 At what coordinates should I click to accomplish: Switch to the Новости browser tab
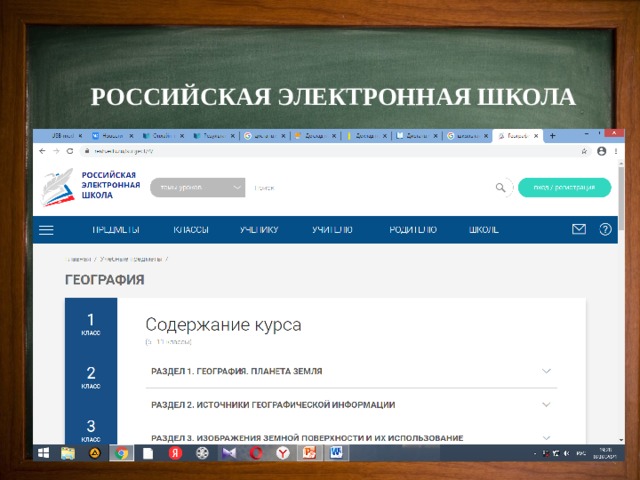click(x=112, y=136)
